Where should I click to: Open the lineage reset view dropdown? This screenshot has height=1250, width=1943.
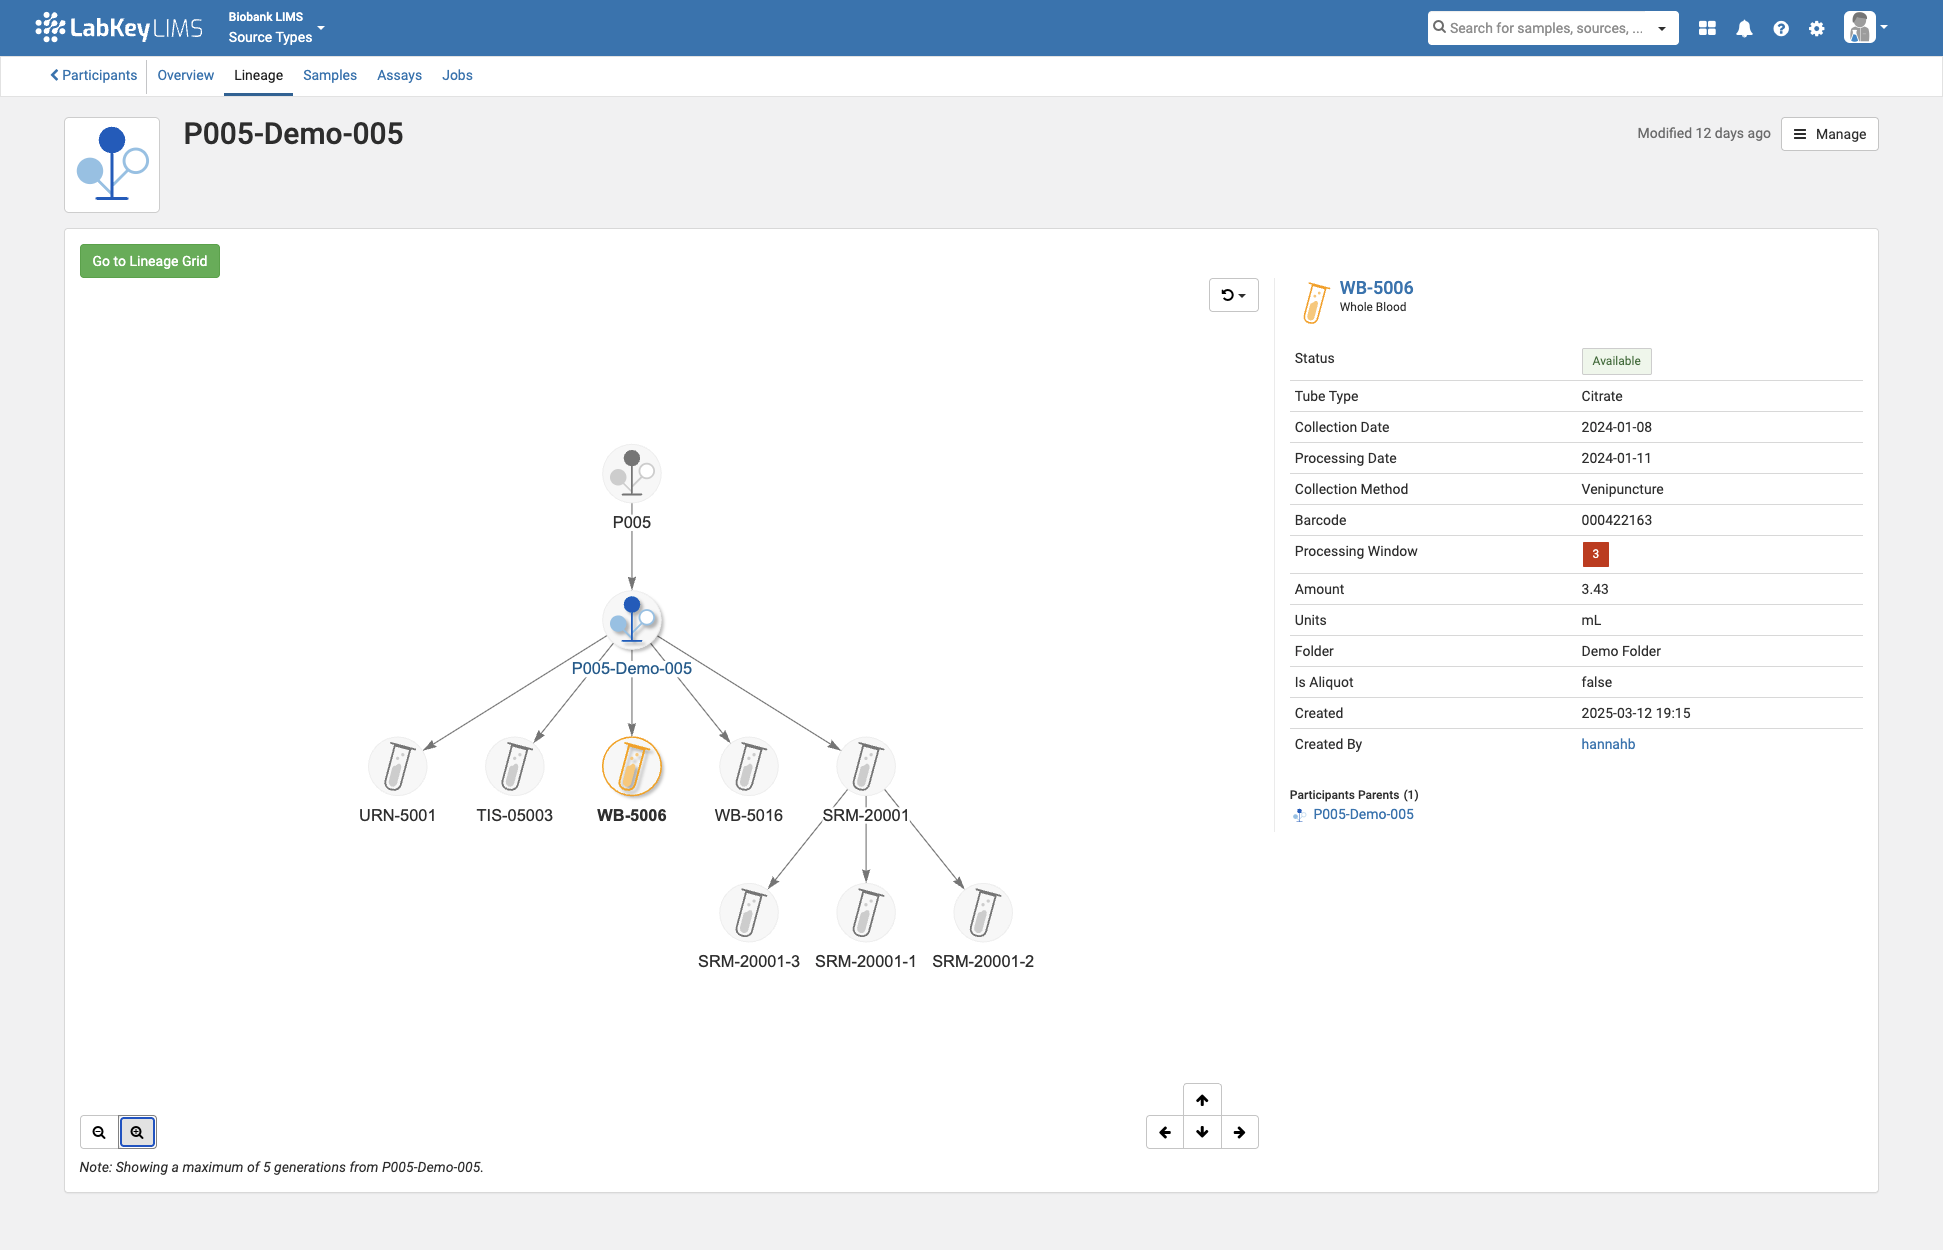(x=1233, y=295)
